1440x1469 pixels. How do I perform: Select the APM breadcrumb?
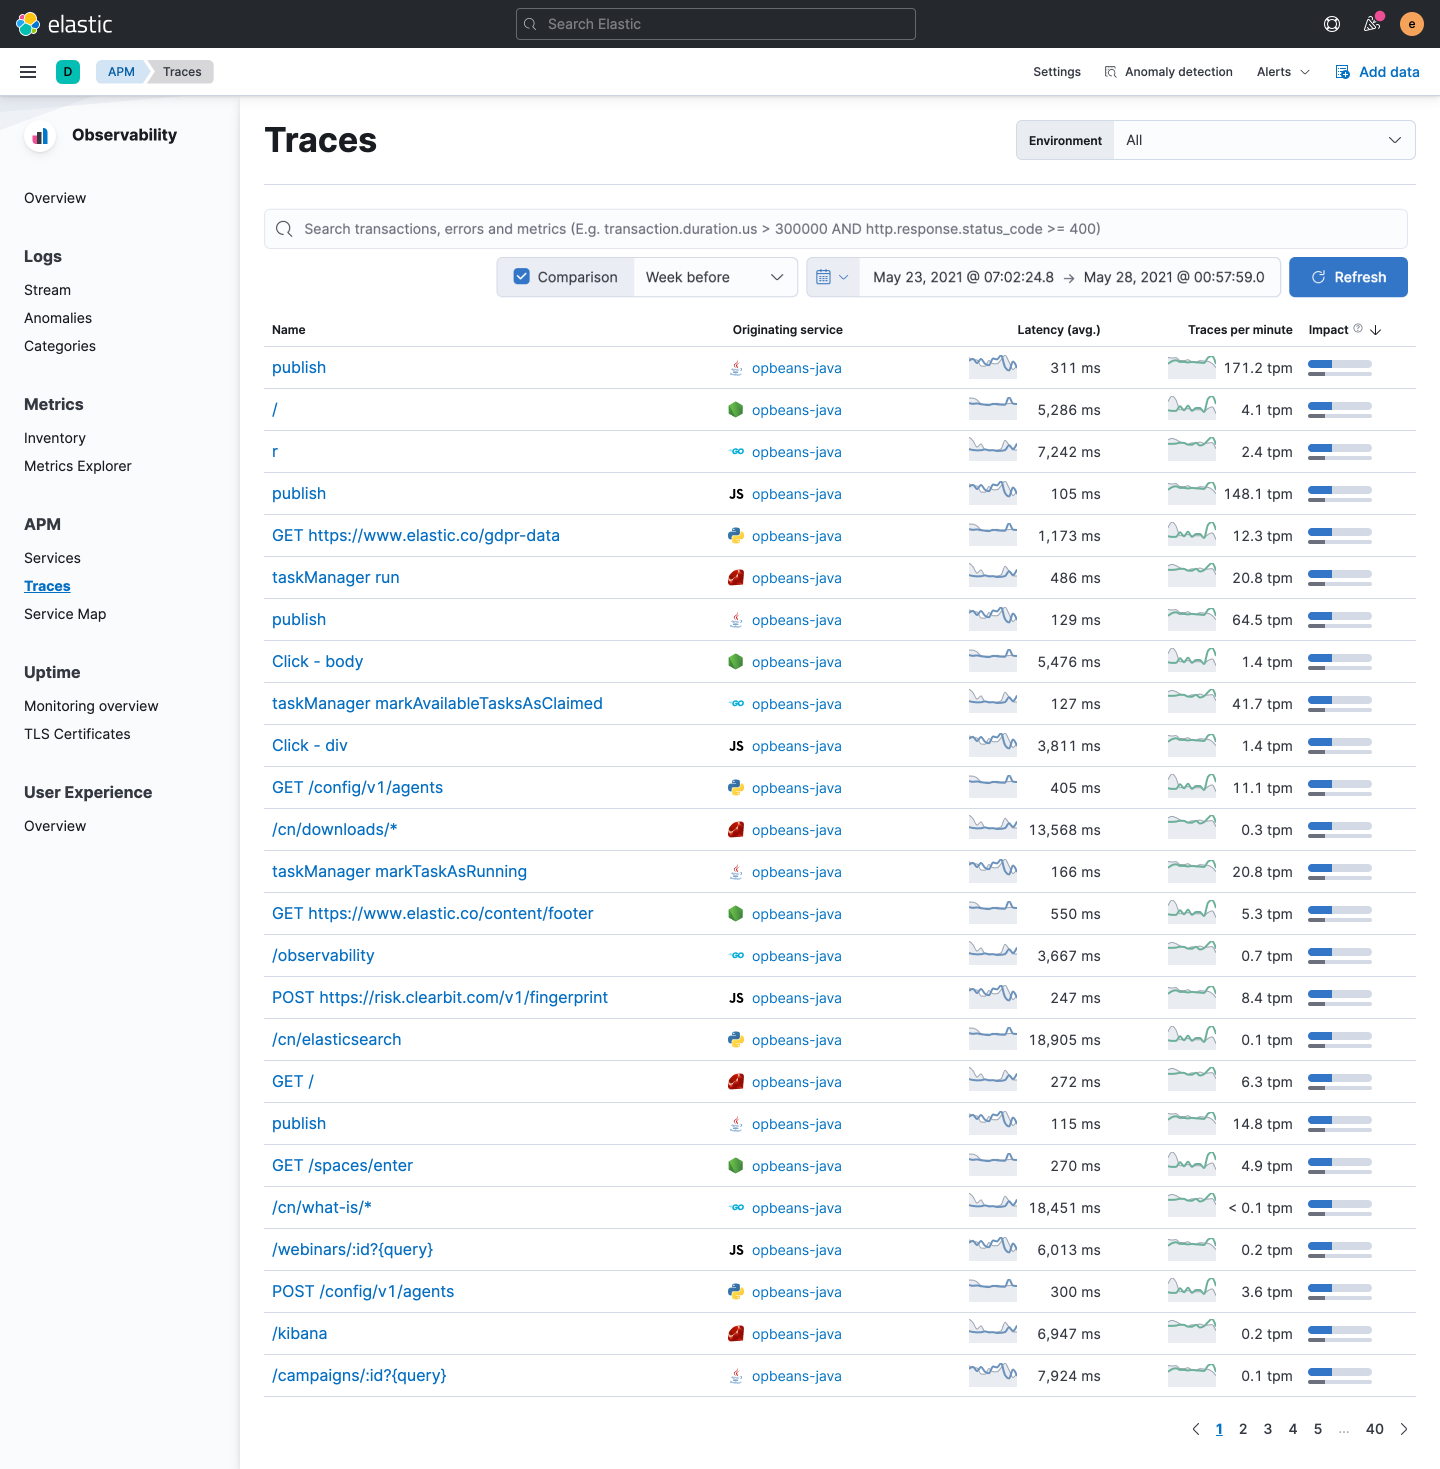pos(121,71)
